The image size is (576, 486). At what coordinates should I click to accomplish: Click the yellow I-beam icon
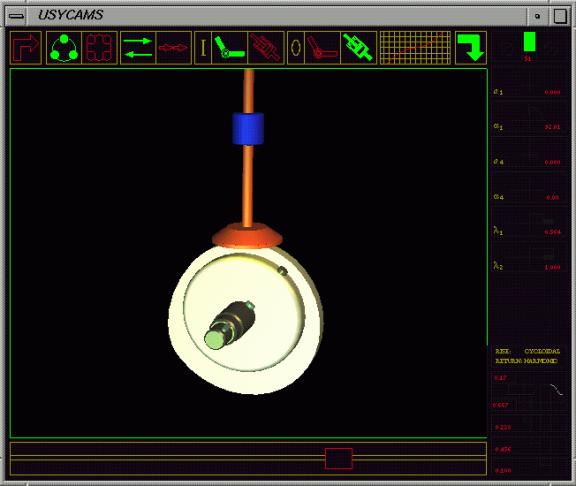(x=203, y=48)
